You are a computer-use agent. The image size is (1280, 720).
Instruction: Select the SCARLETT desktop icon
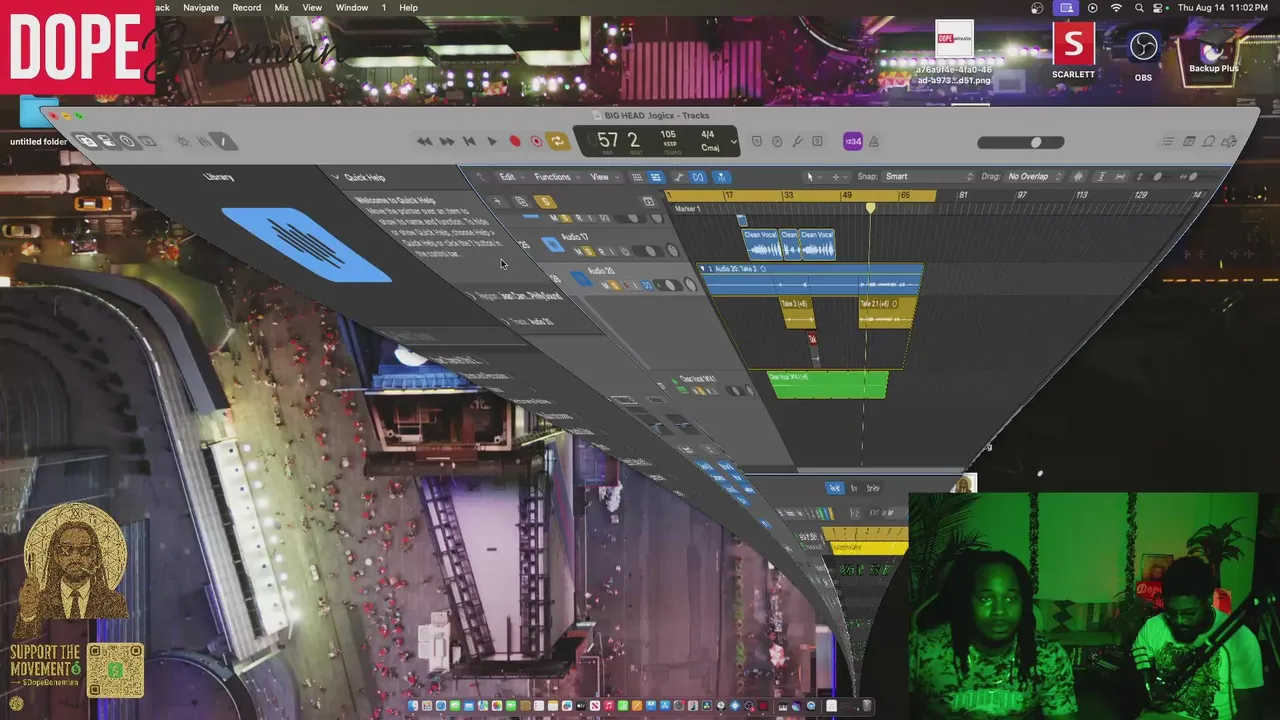click(x=1073, y=52)
